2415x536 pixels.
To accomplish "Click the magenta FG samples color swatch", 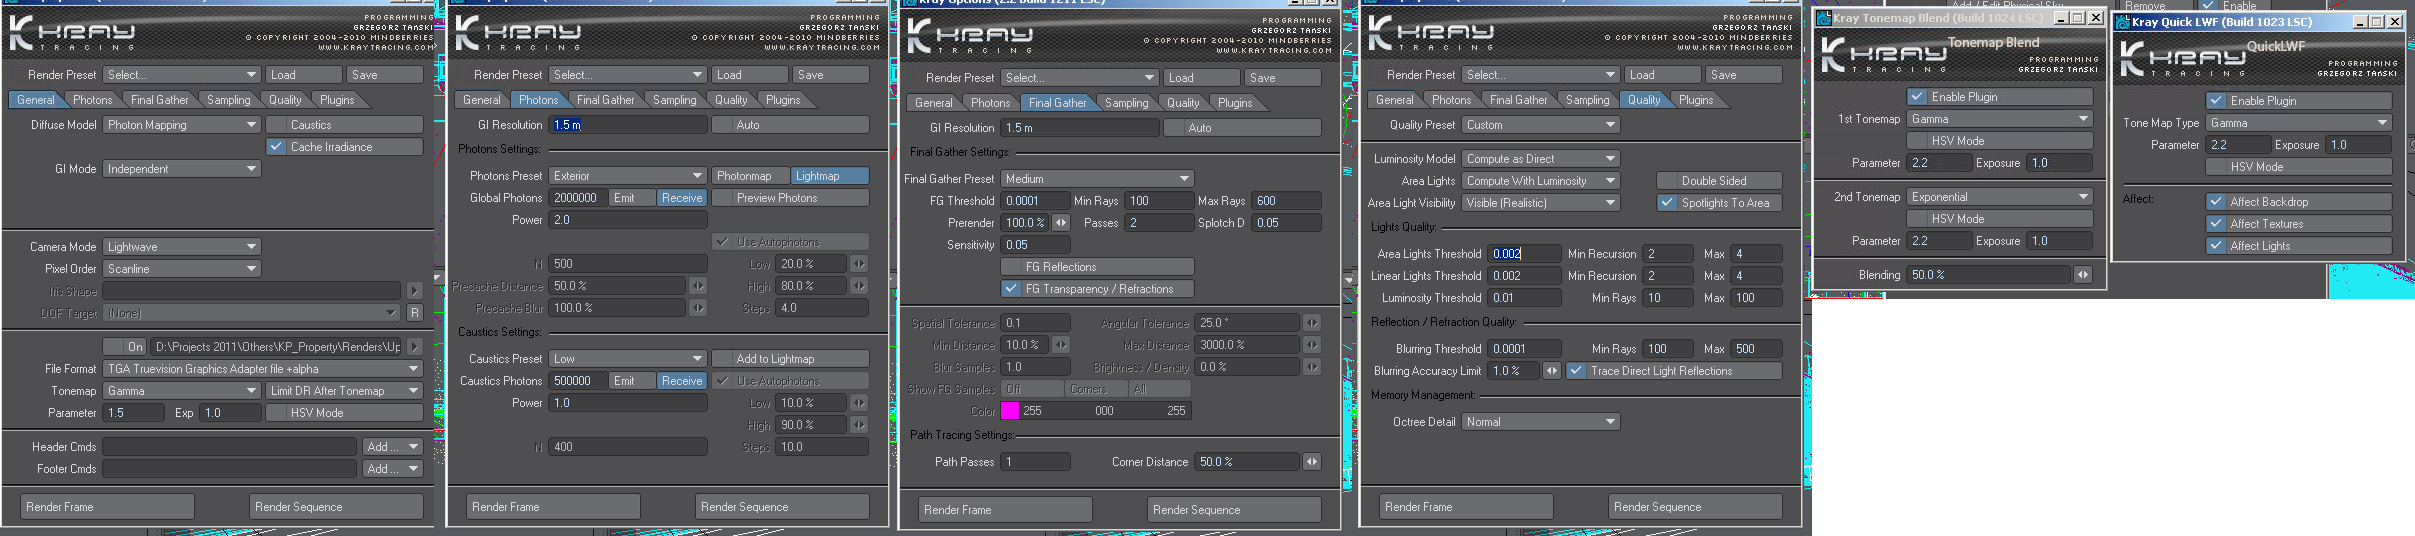I will tap(1010, 411).
